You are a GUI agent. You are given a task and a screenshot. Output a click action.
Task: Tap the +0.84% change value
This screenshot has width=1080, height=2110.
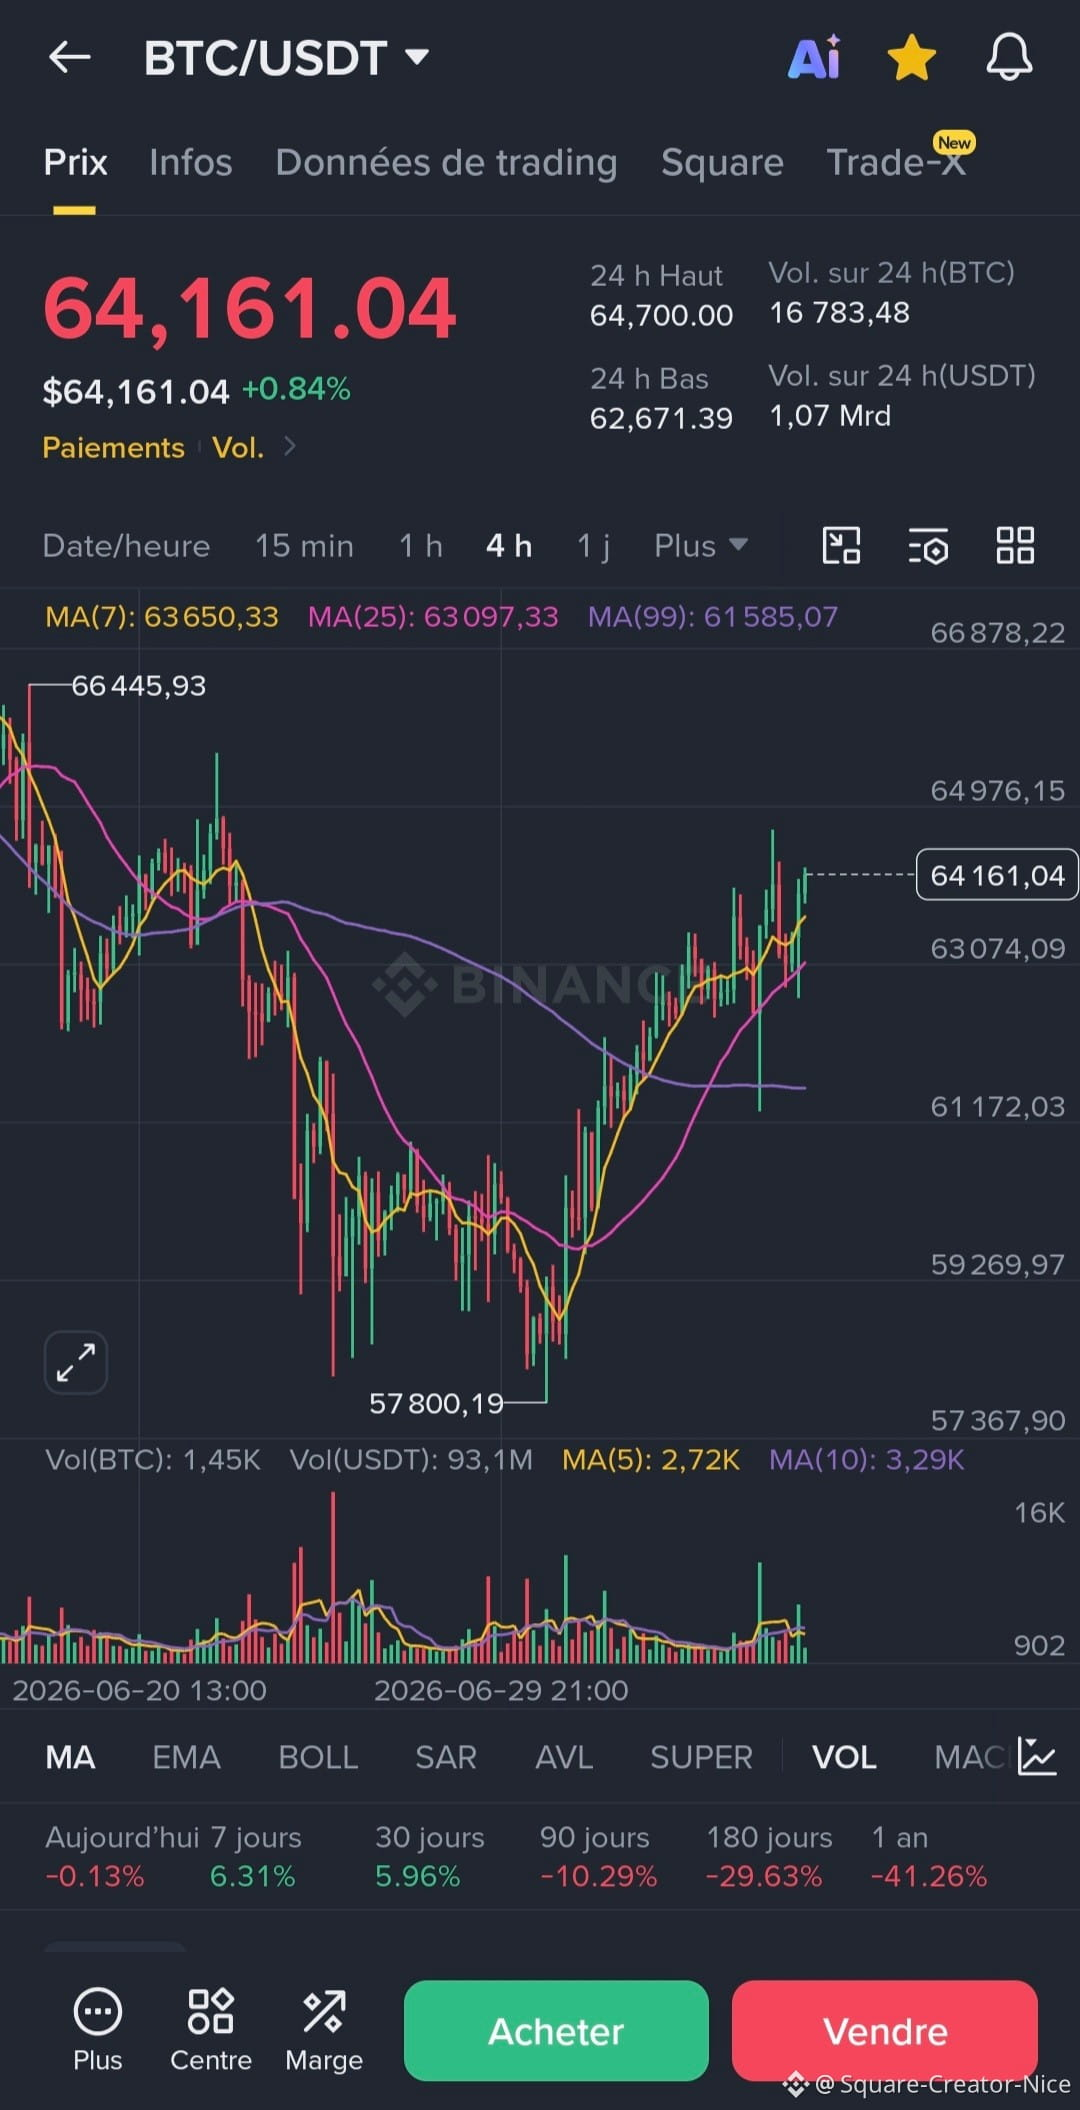[x=296, y=389]
